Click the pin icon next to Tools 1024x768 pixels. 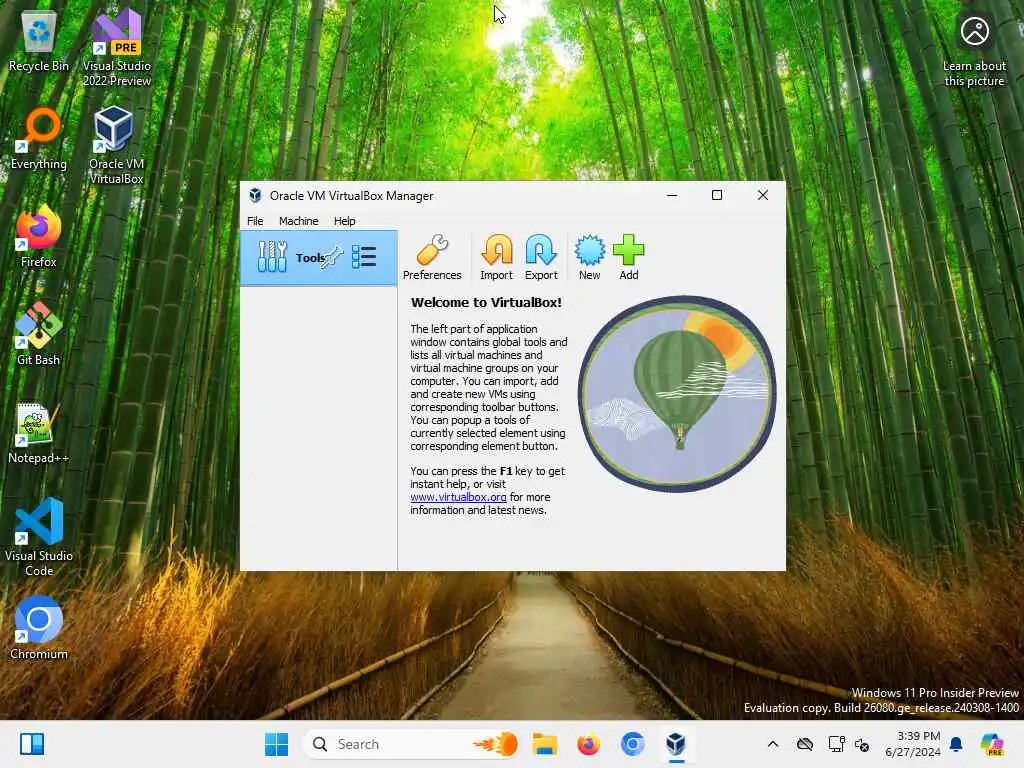click(332, 257)
